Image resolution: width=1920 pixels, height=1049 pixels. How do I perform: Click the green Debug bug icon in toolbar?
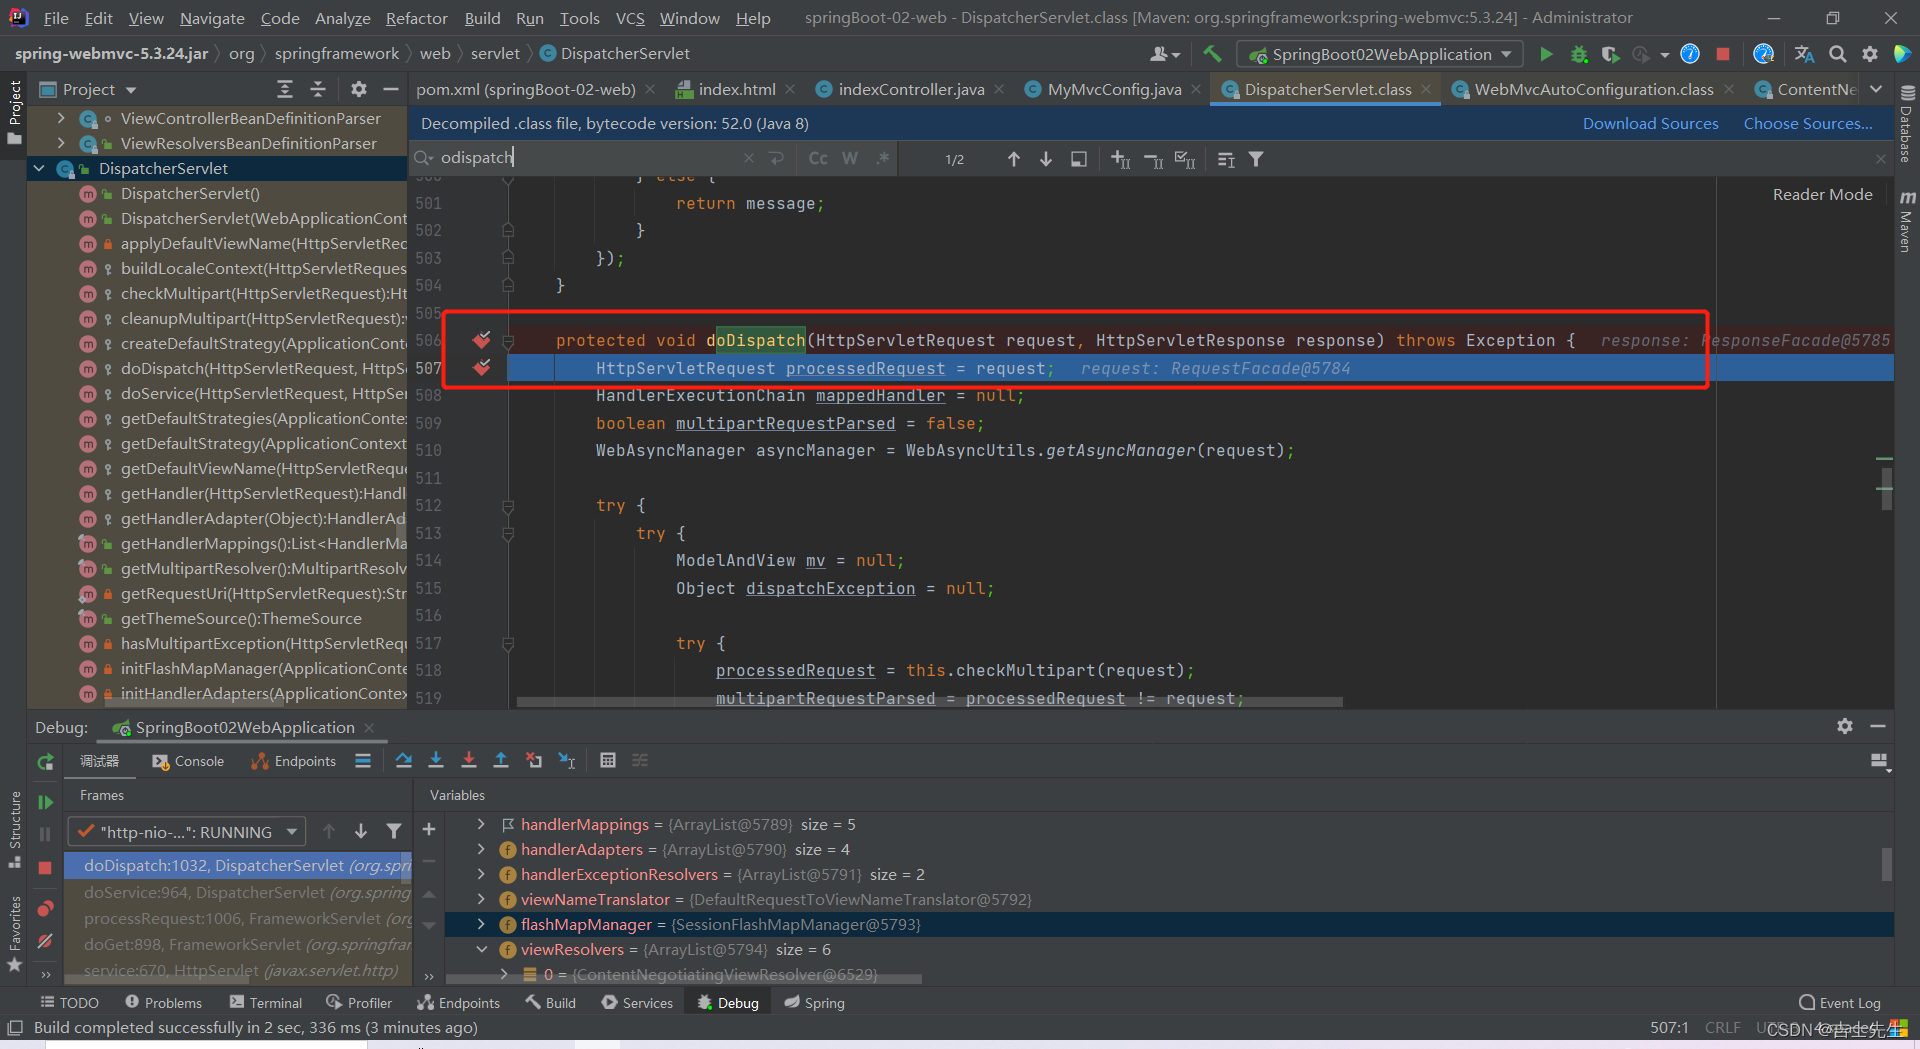(1579, 54)
